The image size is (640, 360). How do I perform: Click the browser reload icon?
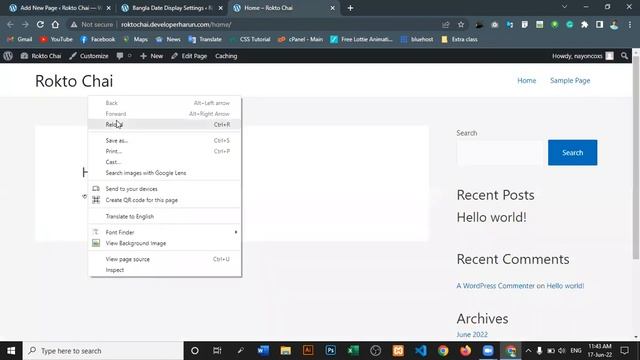click(x=40, y=24)
